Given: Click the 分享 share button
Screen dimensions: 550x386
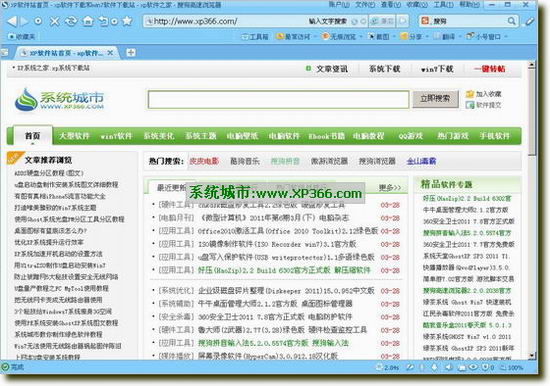Looking at the screenshot, I should (411, 36).
